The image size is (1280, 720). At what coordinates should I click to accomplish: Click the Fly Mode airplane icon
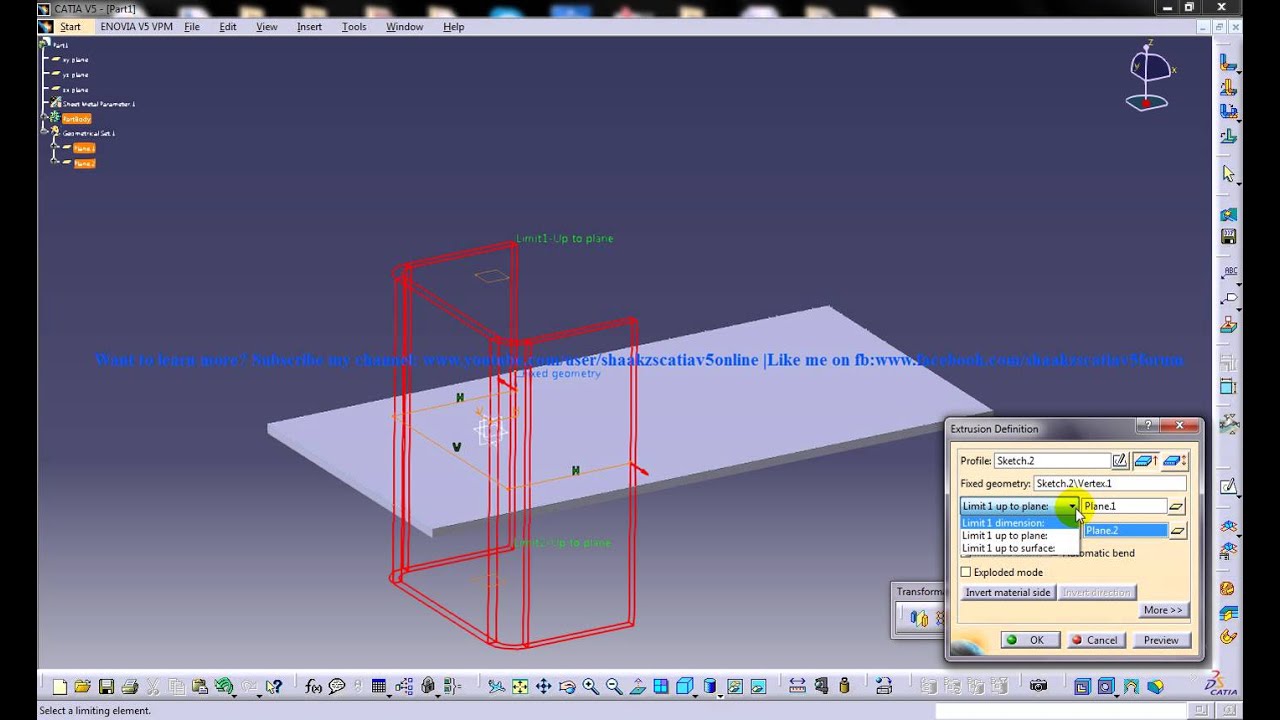(x=496, y=686)
